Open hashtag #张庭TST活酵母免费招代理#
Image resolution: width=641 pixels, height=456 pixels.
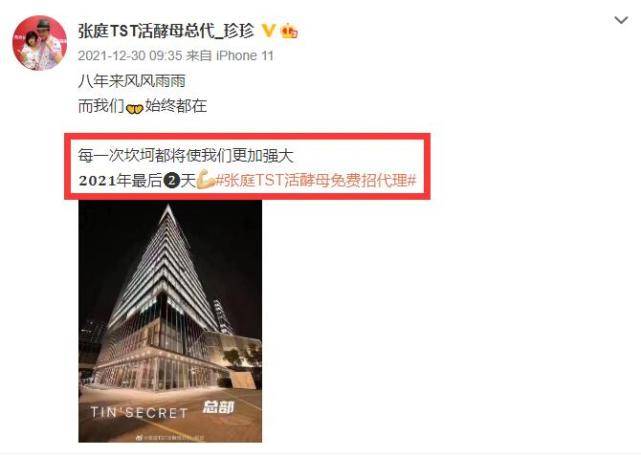(316, 180)
